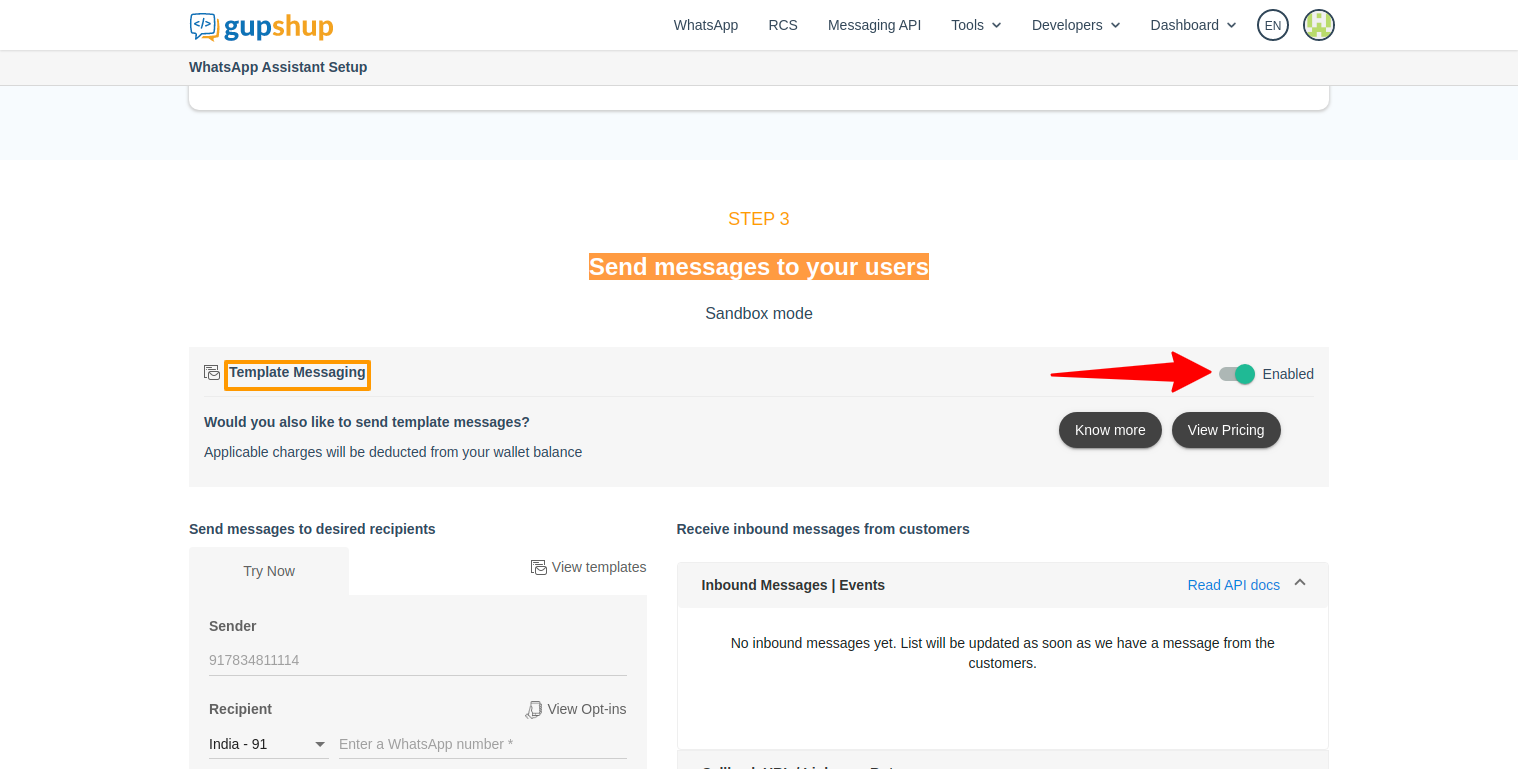Image resolution: width=1518 pixels, height=769 pixels.
Task: Go to RCS in the top navigation
Action: point(783,25)
